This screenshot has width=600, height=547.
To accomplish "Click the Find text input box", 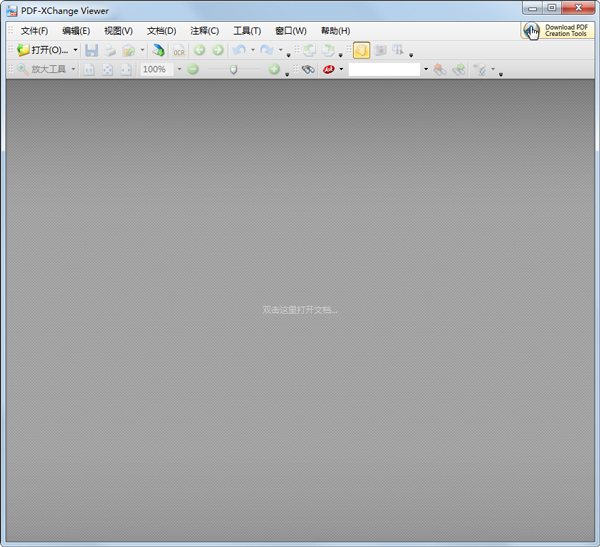I will click(385, 69).
